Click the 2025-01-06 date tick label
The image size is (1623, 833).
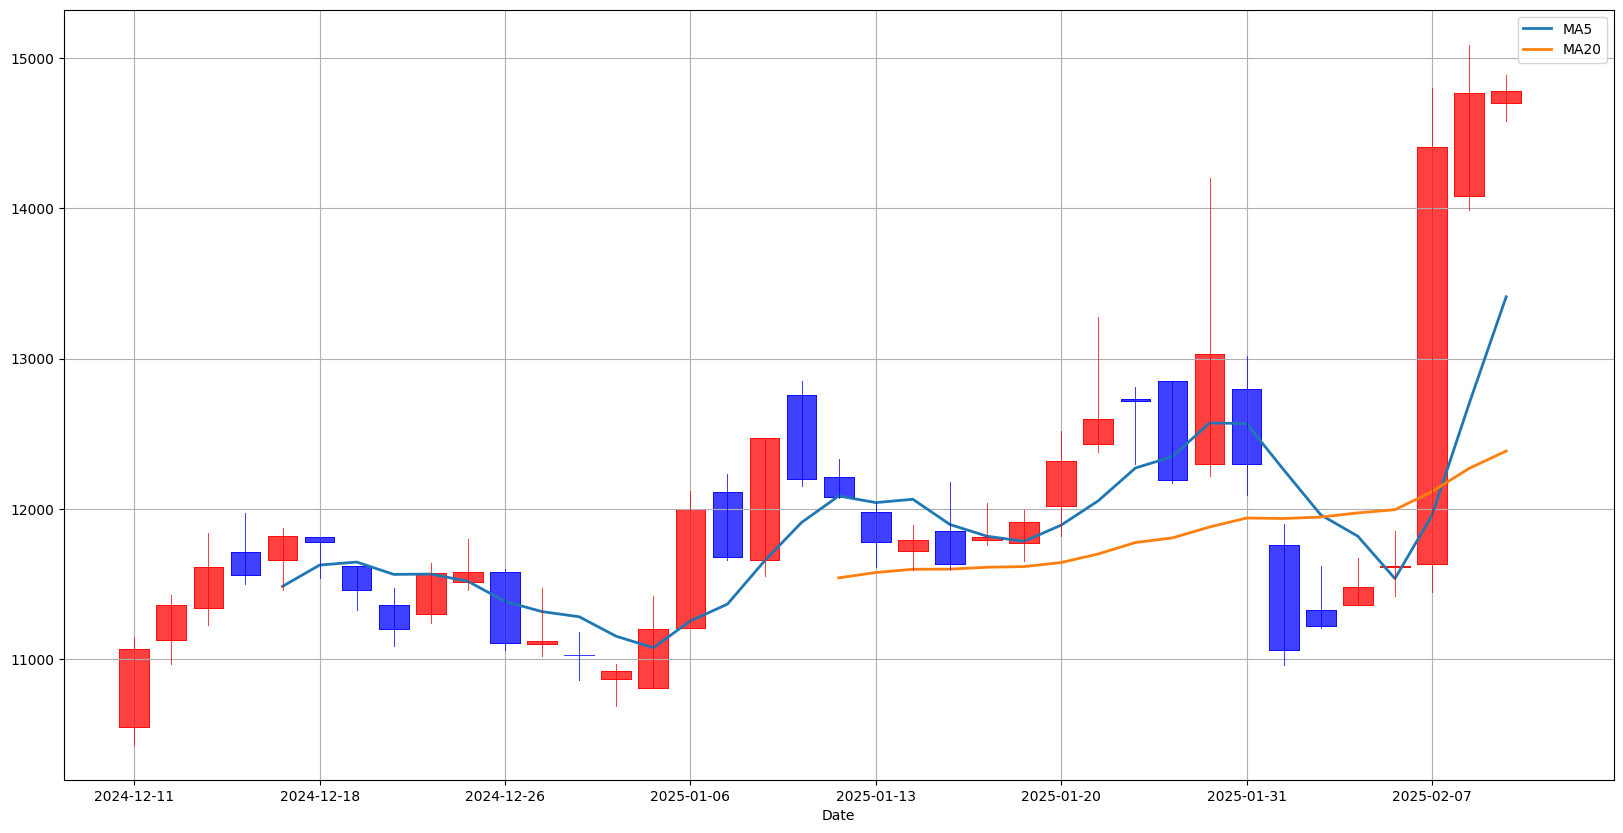point(690,796)
